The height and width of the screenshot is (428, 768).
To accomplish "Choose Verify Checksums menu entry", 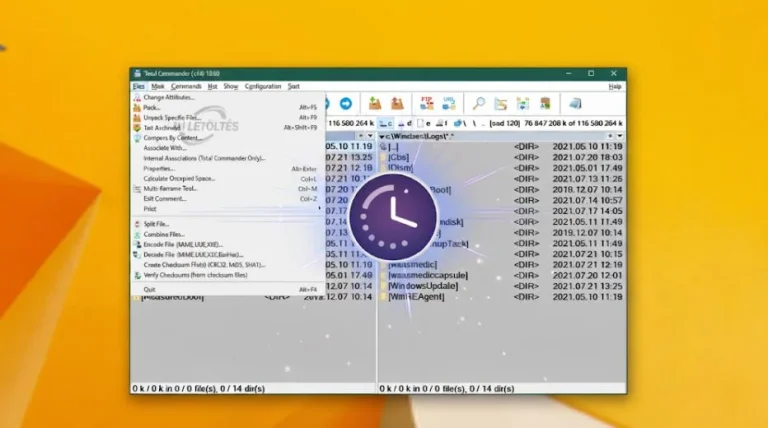I will click(x=227, y=275).
